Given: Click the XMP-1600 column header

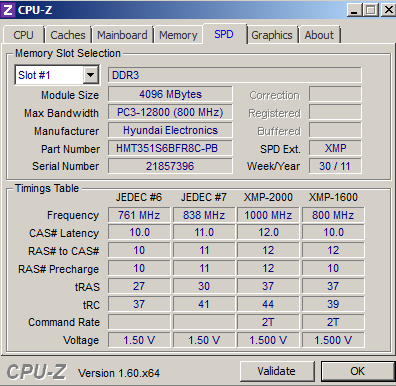Looking at the screenshot, I should (x=333, y=197).
